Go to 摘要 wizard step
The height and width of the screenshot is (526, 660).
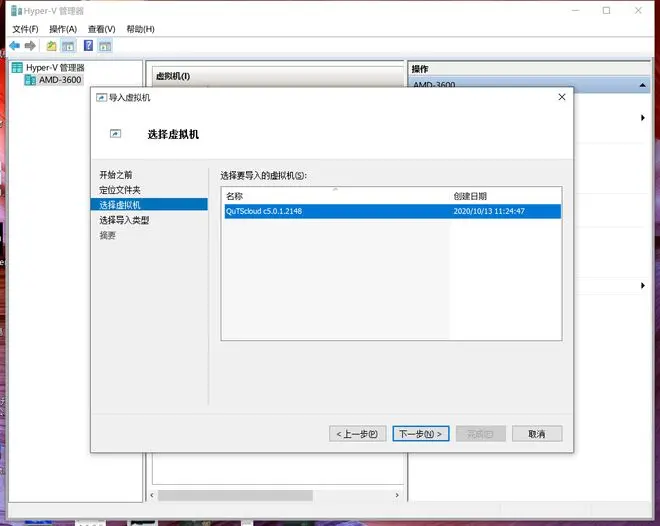107,235
